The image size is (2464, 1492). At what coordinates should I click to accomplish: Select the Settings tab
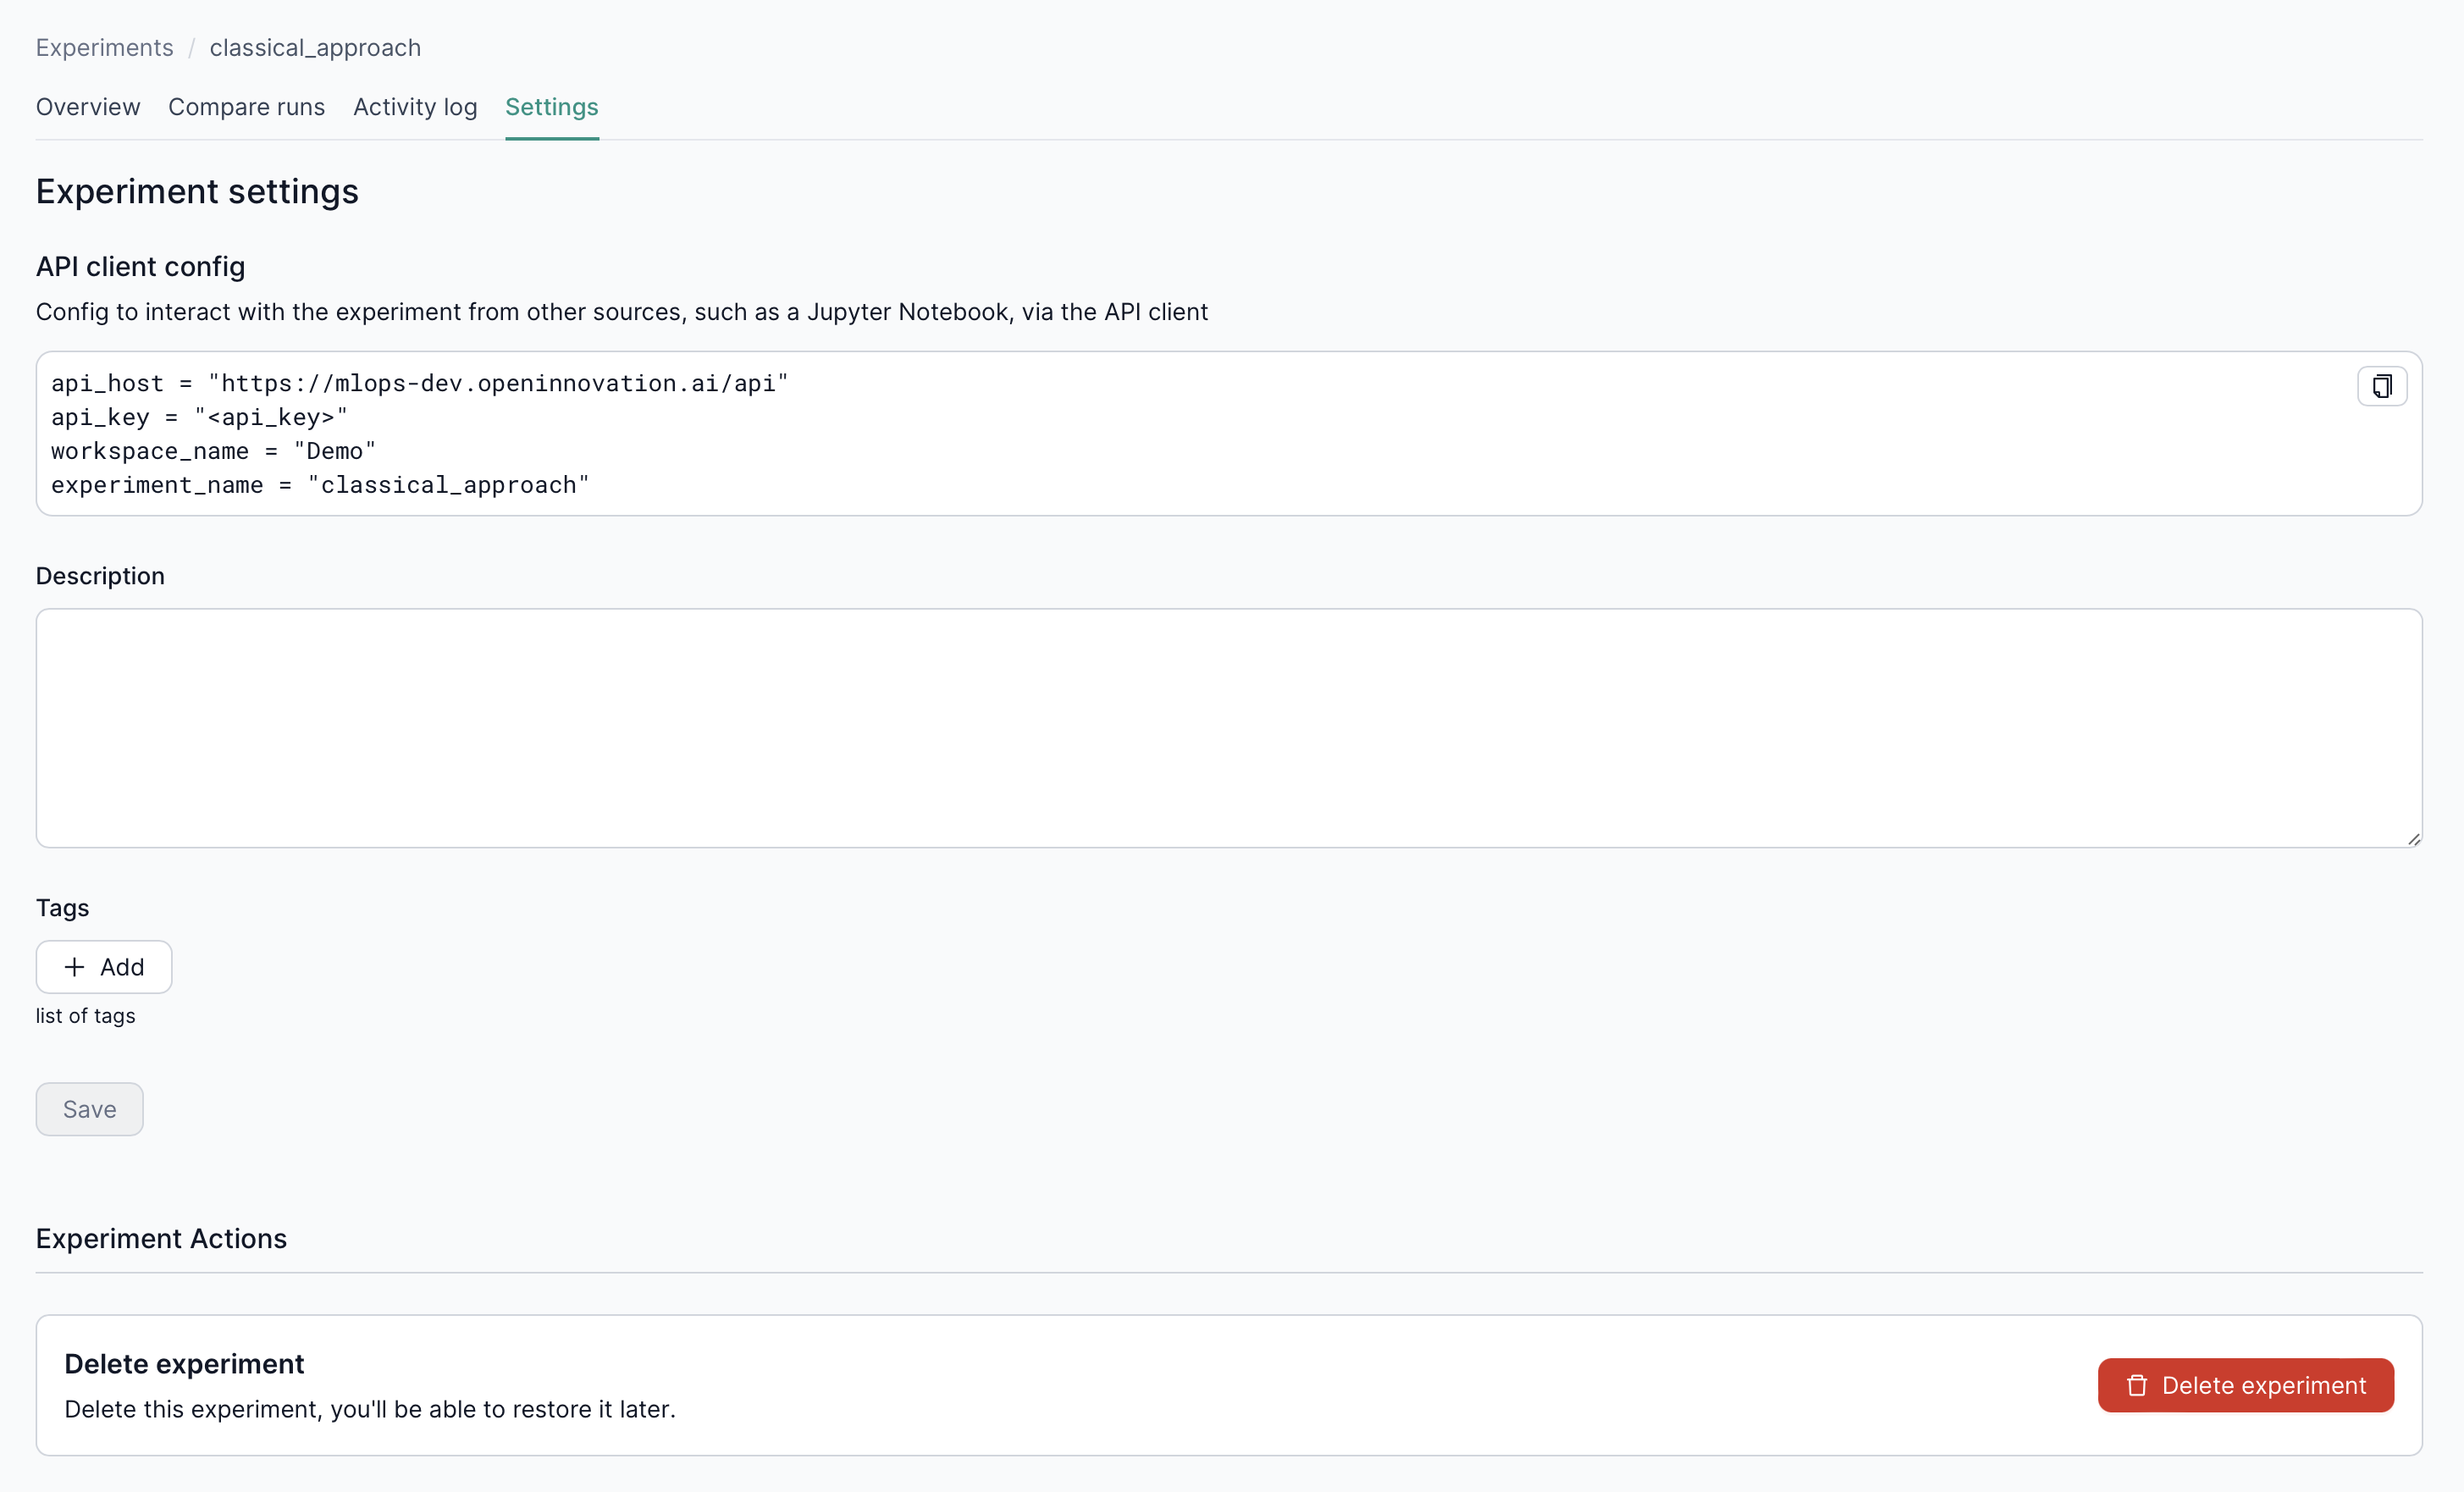pos(551,107)
